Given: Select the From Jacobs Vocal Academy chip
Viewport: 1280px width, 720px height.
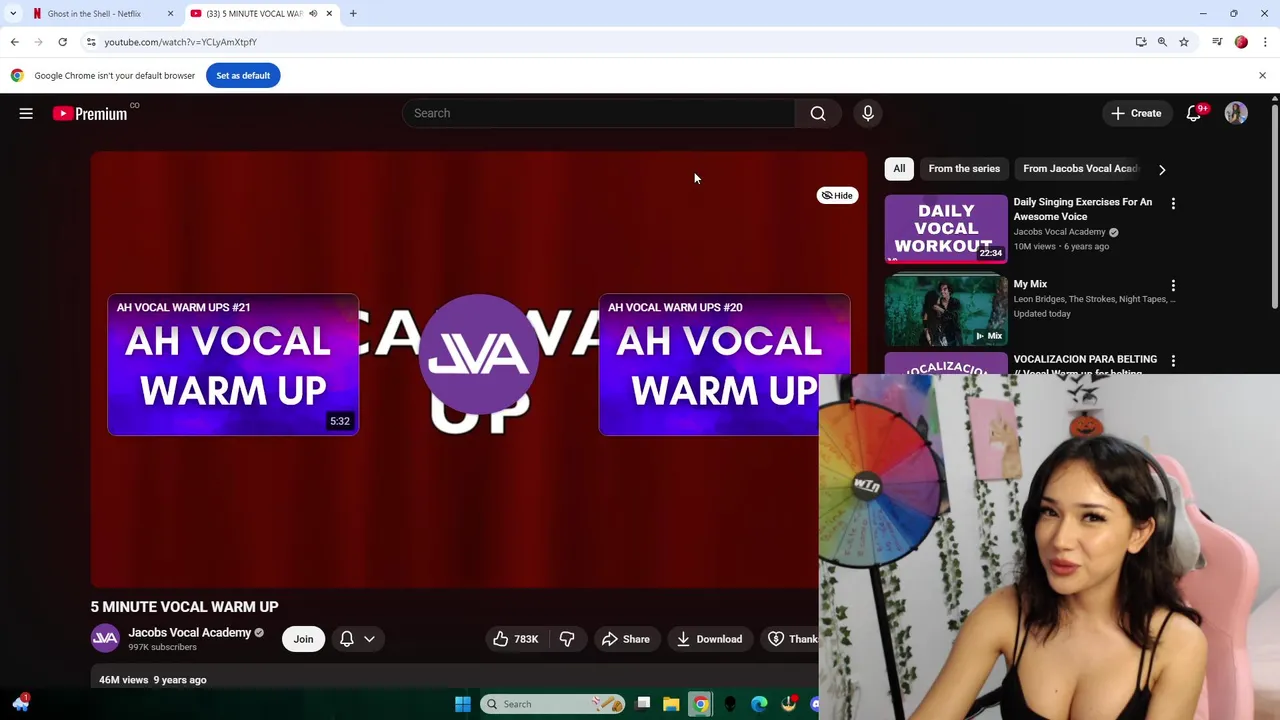Looking at the screenshot, I should pos(1080,169).
